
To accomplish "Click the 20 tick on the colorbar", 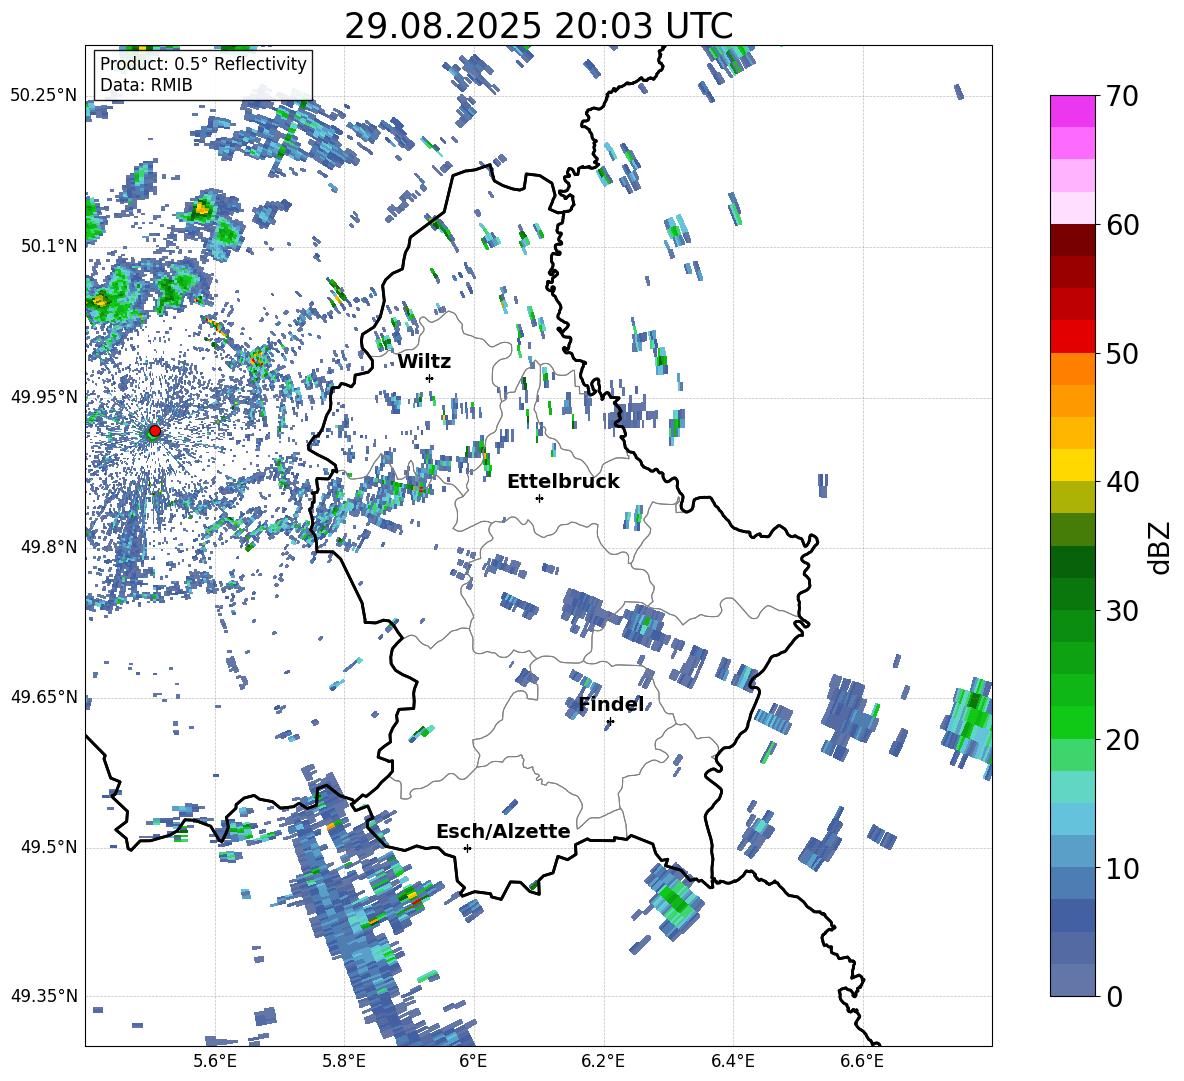I will tap(1122, 740).
